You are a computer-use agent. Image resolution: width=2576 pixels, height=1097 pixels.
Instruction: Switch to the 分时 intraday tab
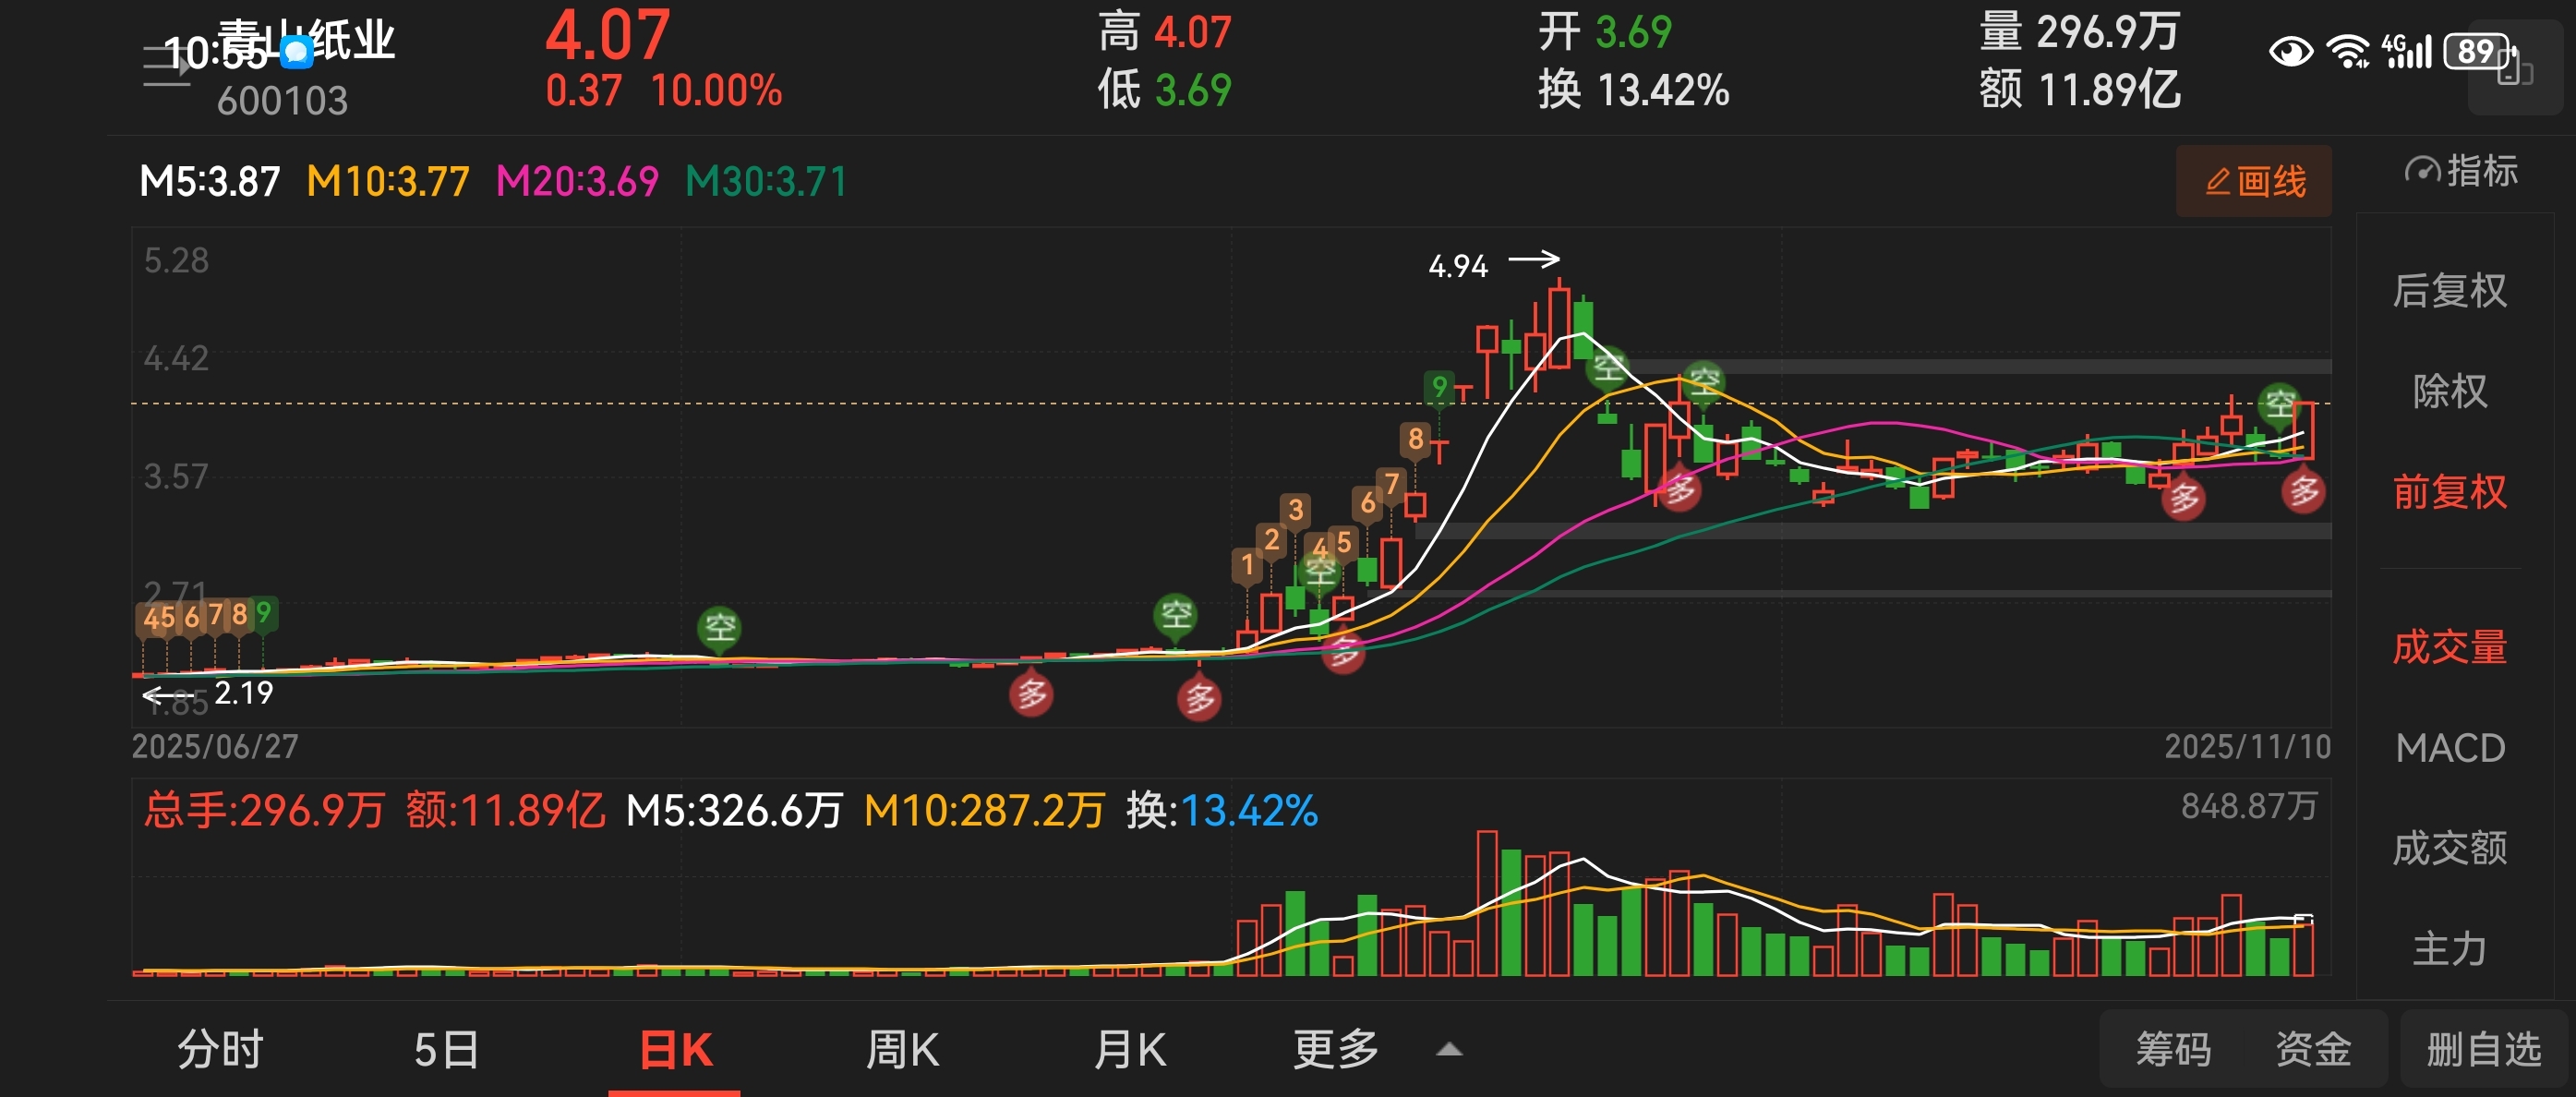[220, 1050]
